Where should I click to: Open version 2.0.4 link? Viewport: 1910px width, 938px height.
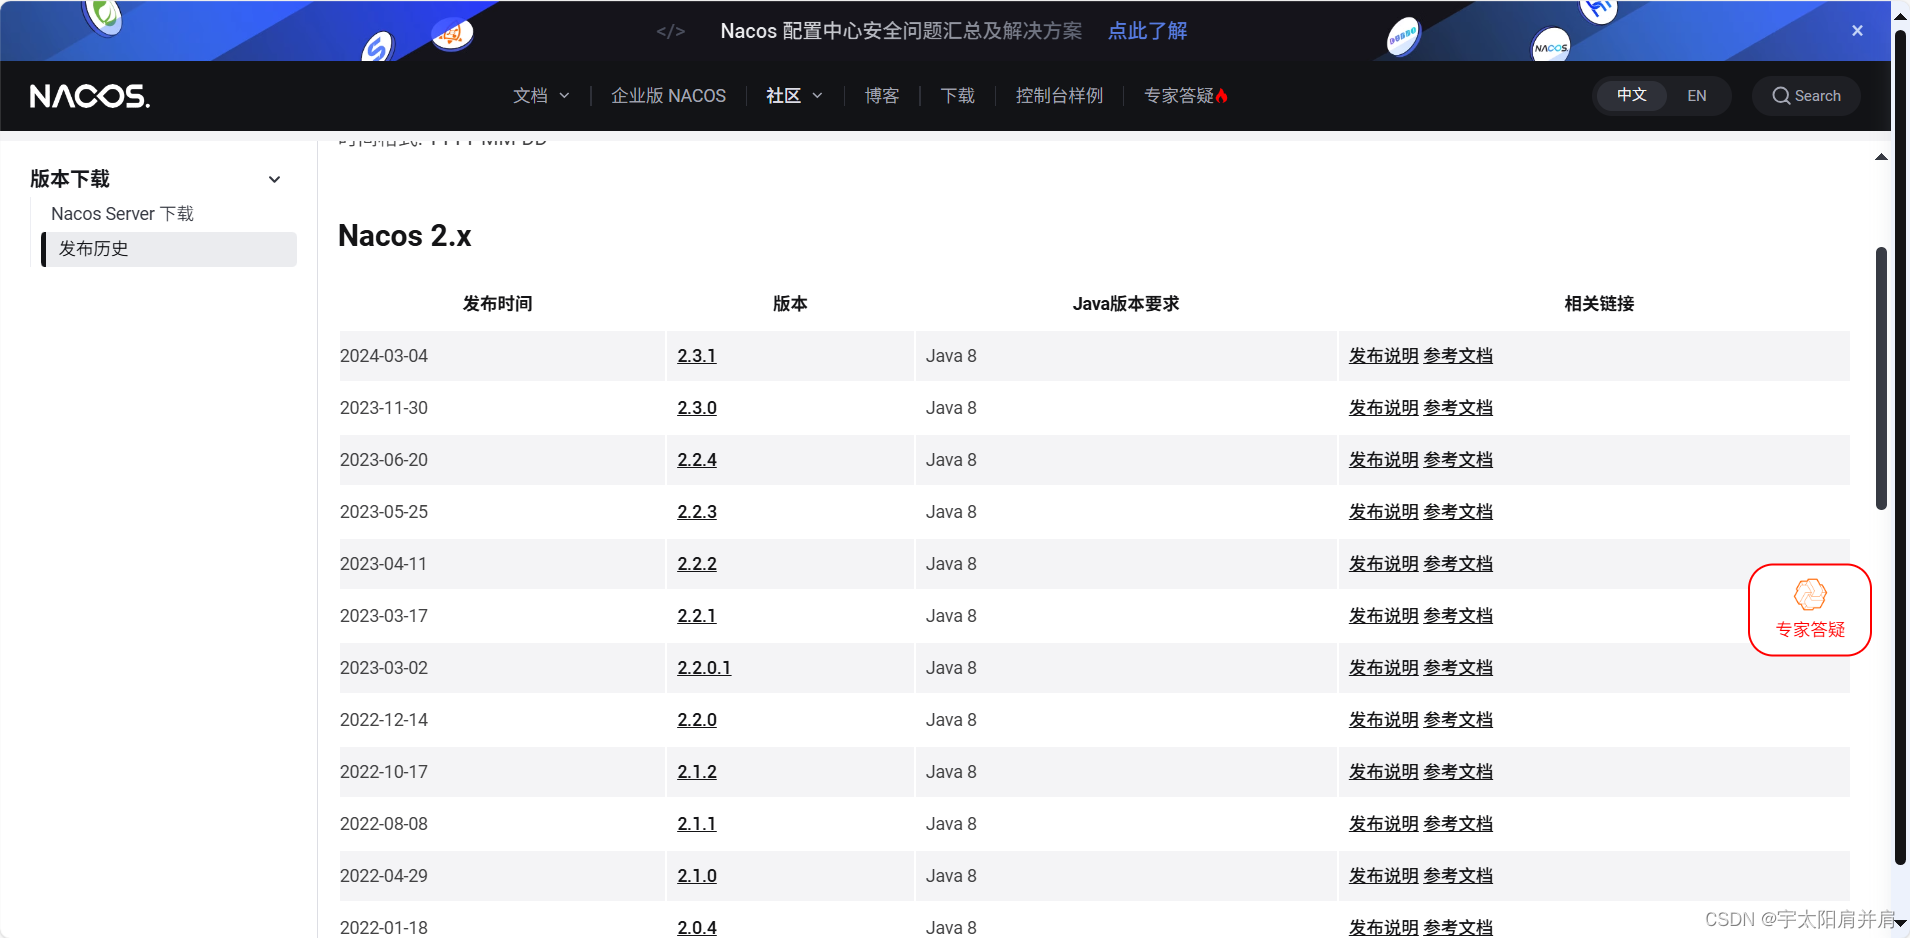pos(696,928)
